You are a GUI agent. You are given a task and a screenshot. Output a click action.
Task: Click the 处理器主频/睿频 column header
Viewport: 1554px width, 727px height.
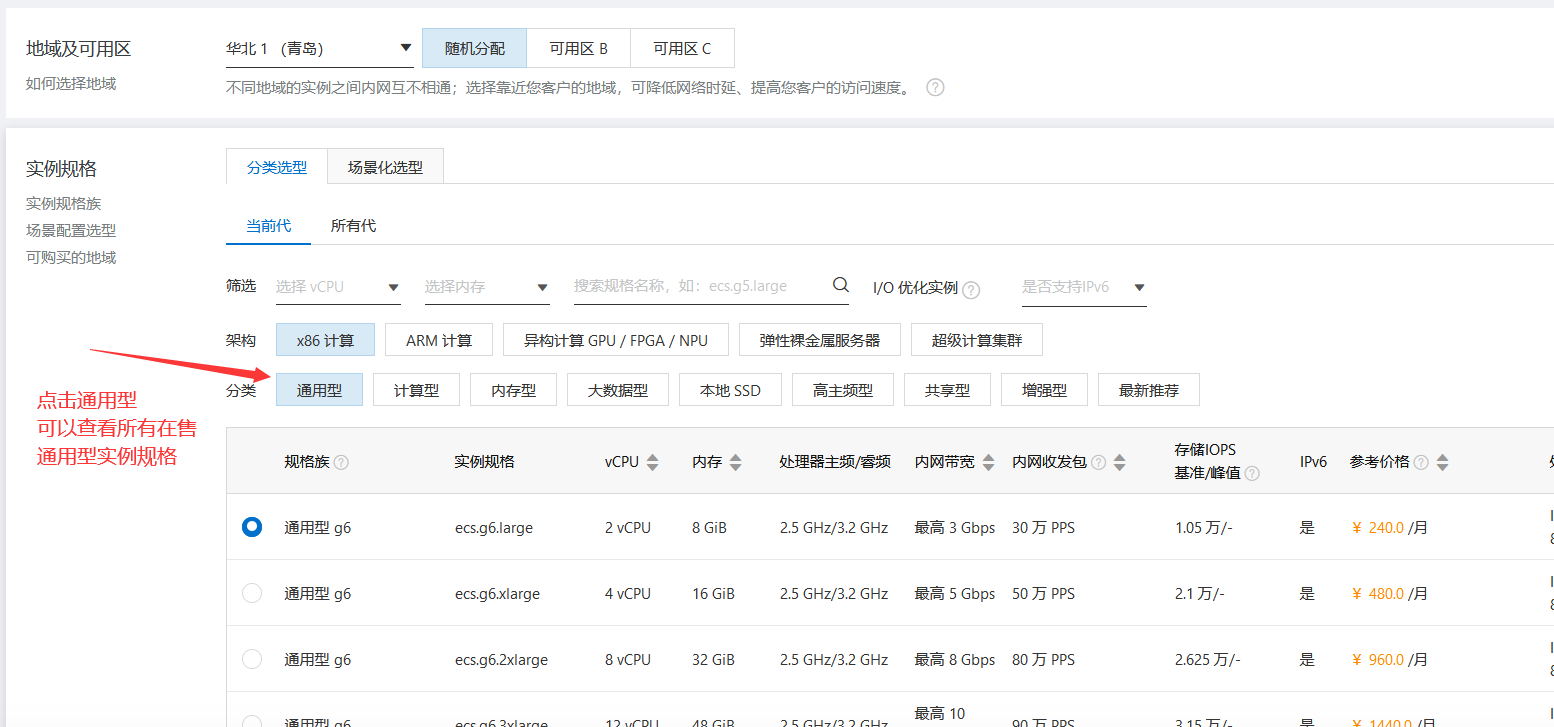tap(837, 462)
